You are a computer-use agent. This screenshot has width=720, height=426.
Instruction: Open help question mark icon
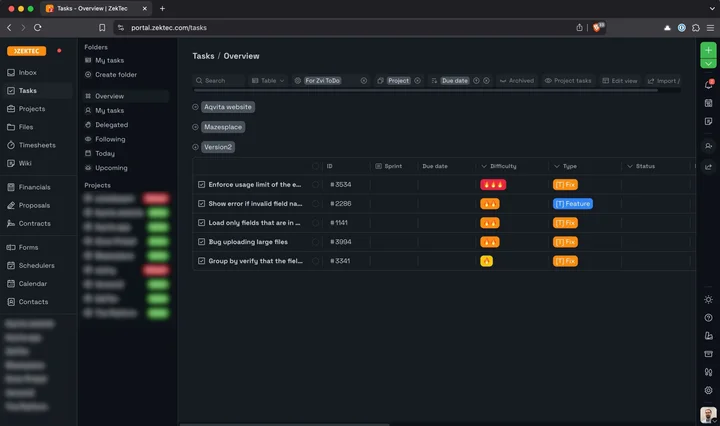click(709, 318)
